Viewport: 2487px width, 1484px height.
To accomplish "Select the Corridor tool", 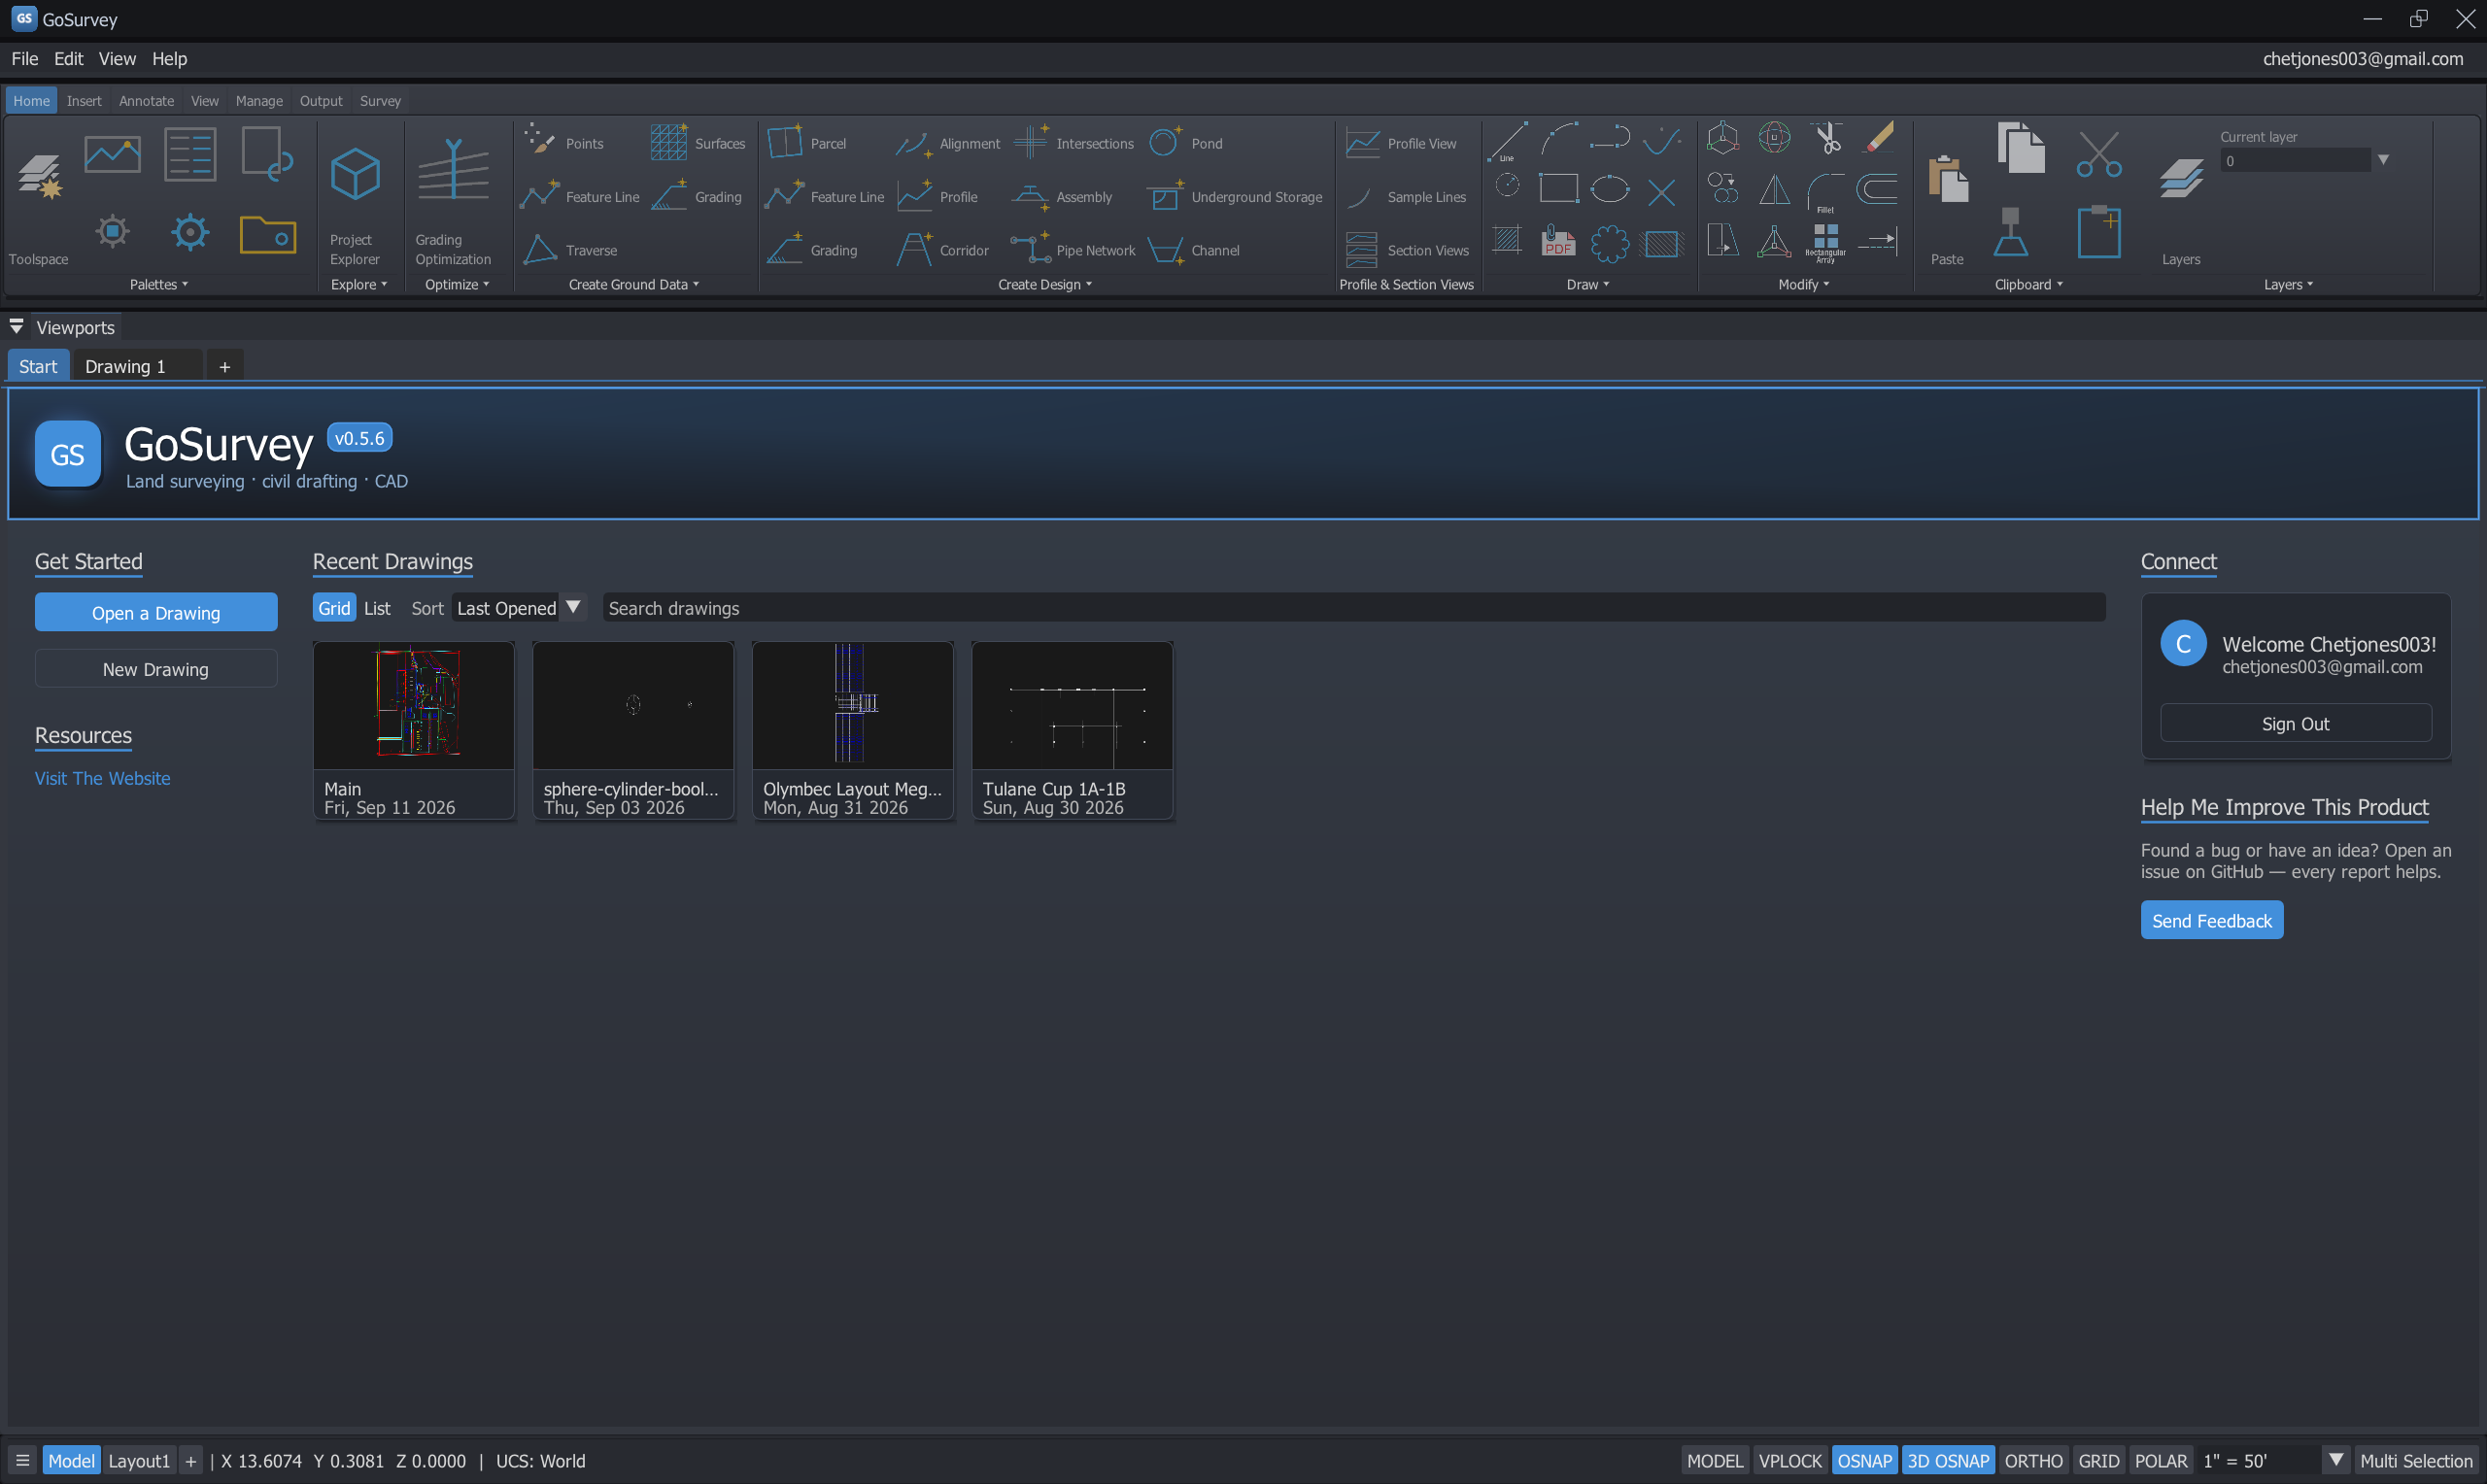I will point(942,250).
